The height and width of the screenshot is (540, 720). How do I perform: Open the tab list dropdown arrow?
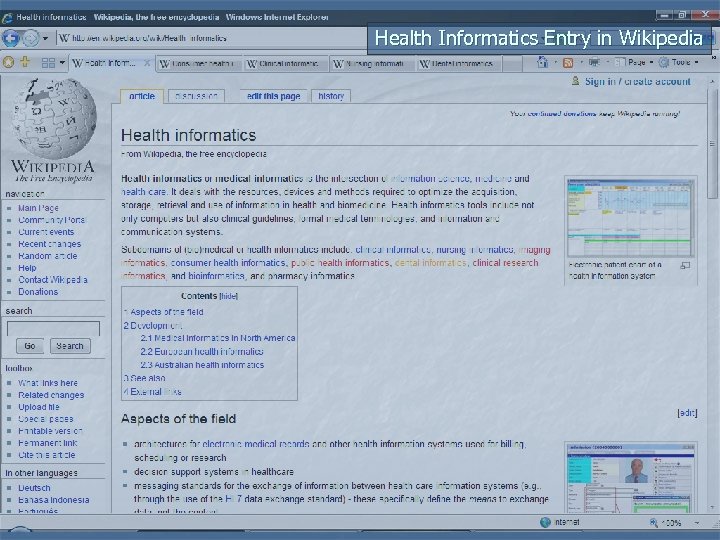(62, 62)
